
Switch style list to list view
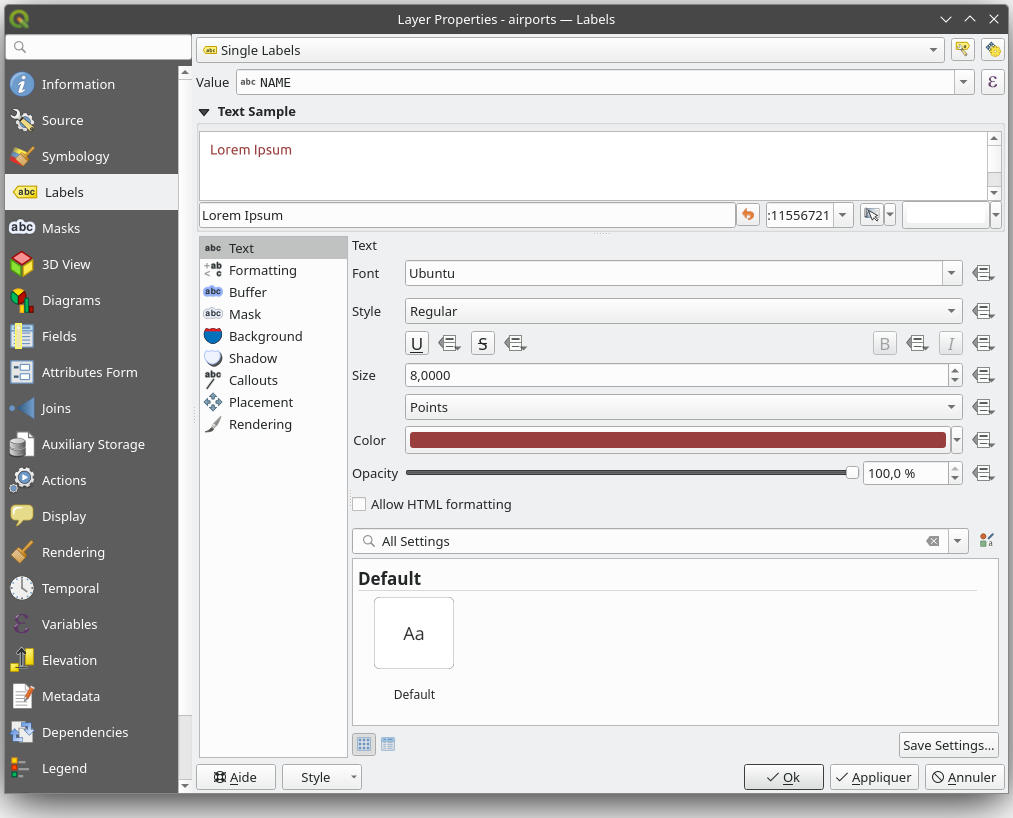[x=388, y=744]
